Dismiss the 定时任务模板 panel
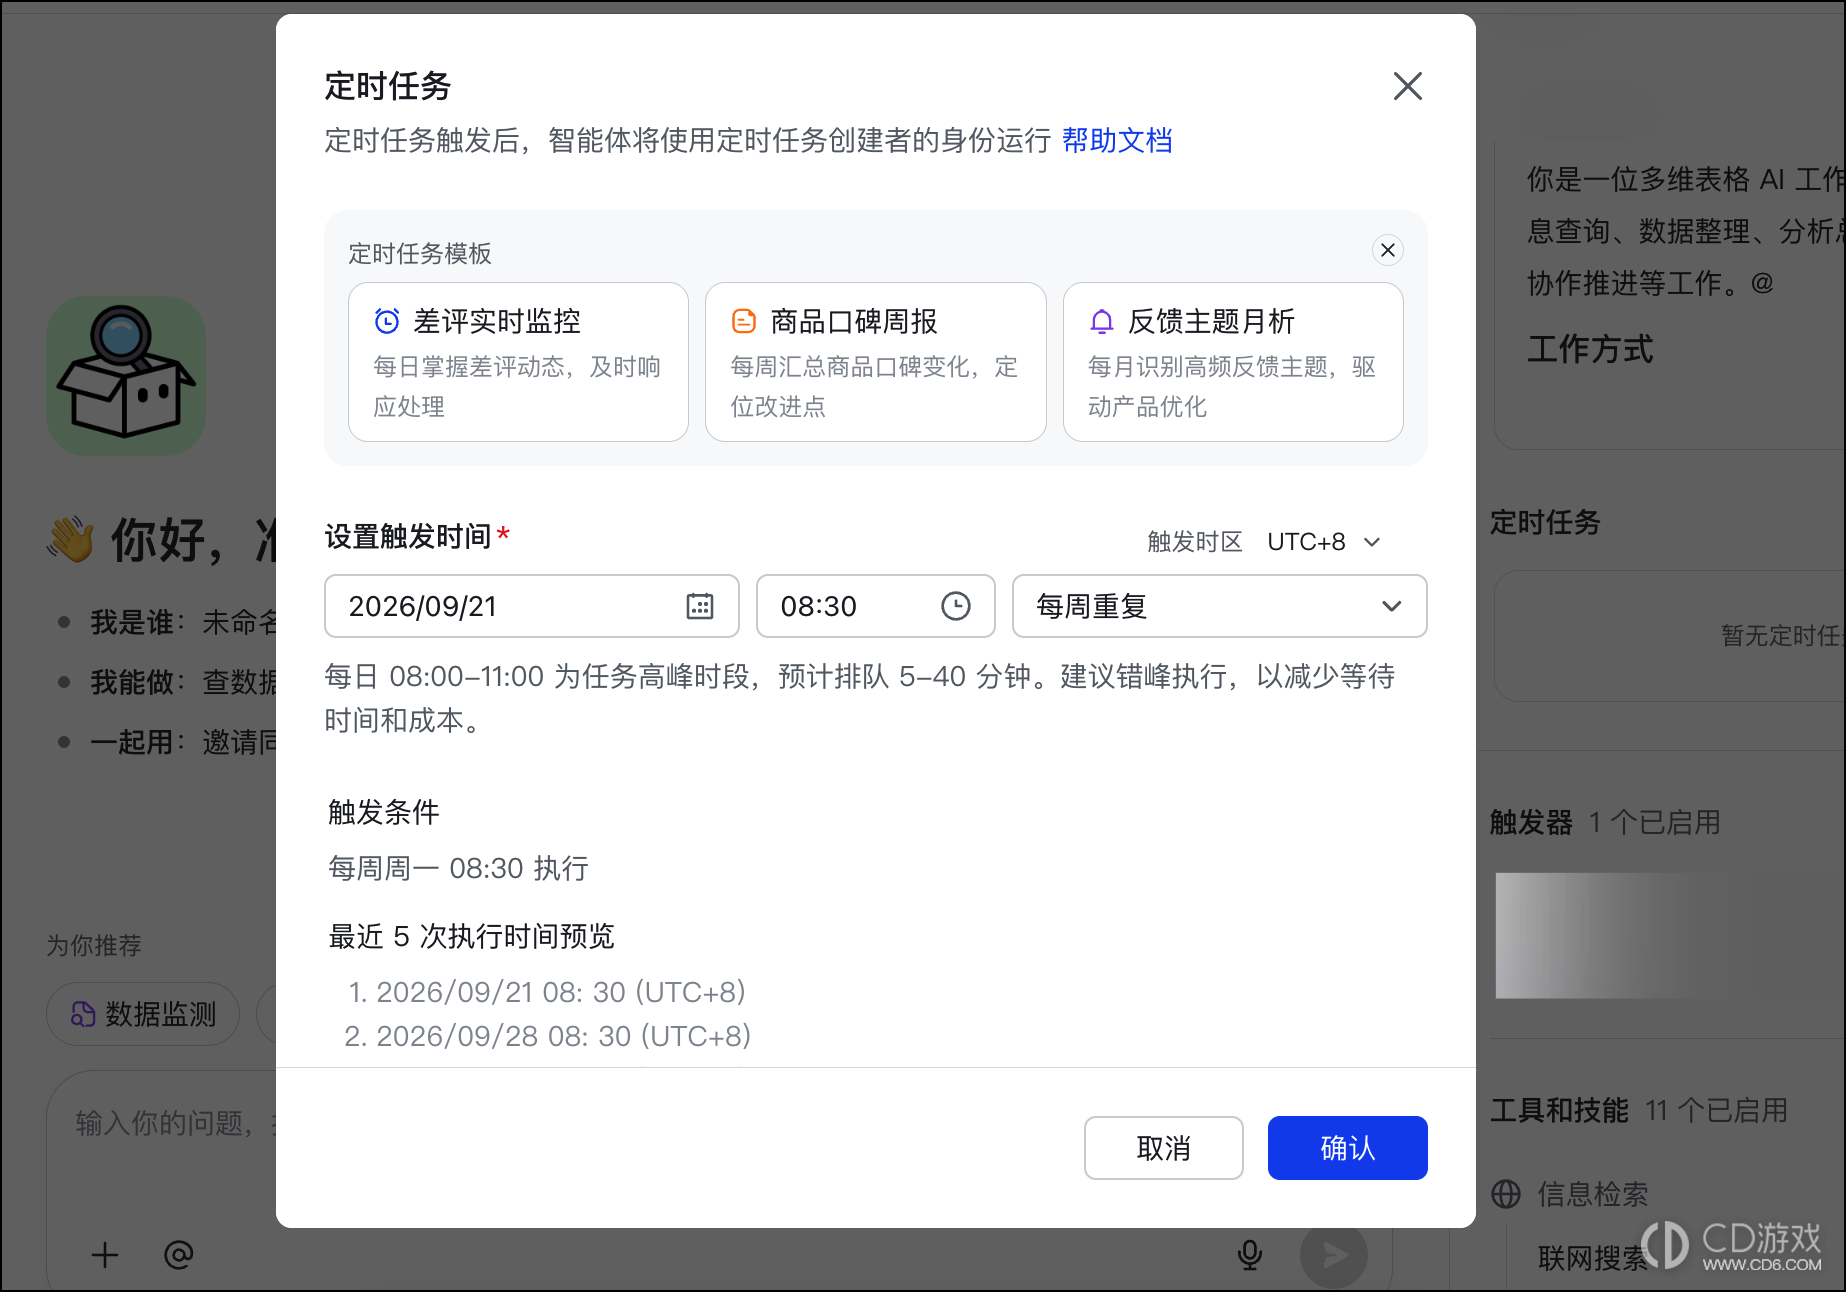This screenshot has height=1292, width=1846. click(x=1387, y=250)
